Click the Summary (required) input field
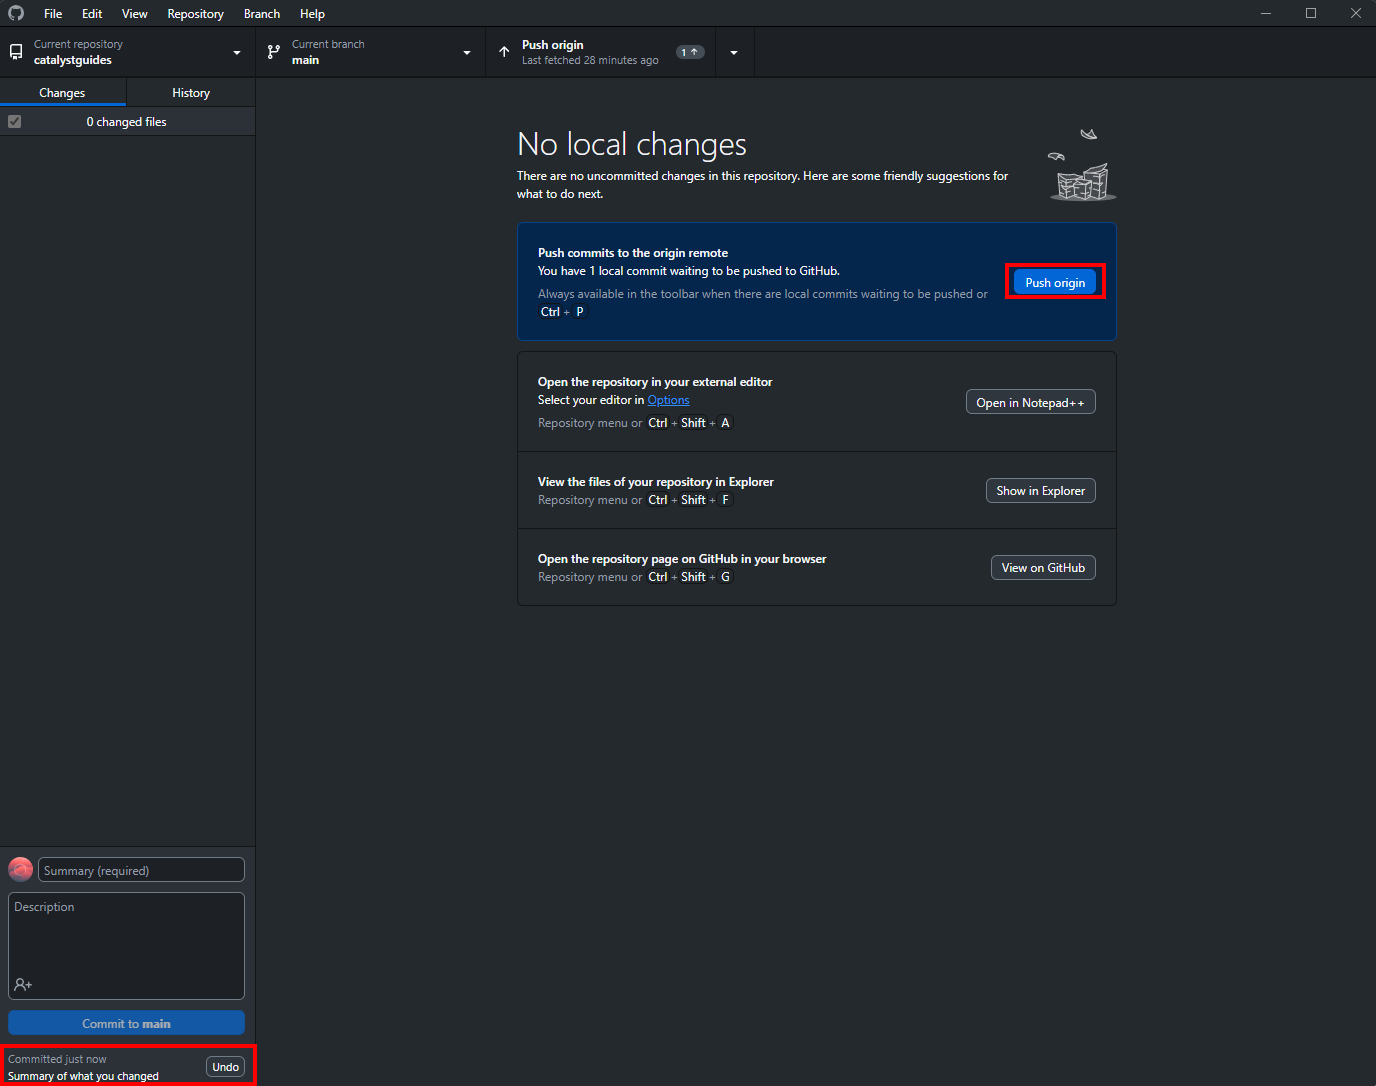Viewport: 1376px width, 1086px height. [x=141, y=870]
